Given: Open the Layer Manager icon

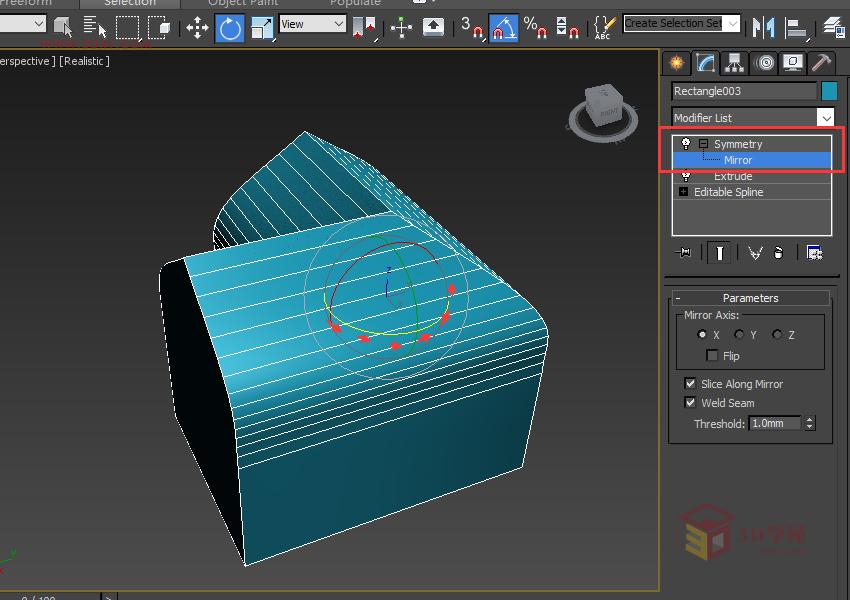Looking at the screenshot, I should [834, 27].
